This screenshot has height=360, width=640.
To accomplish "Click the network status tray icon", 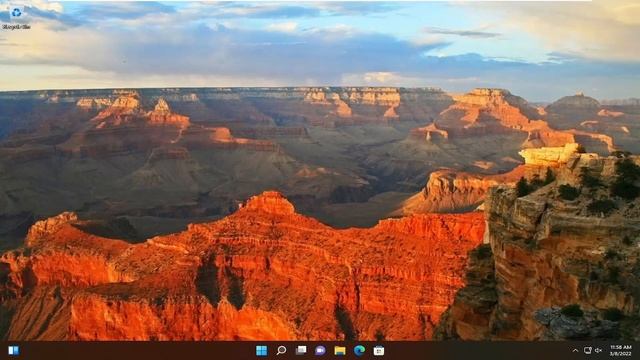I will pyautogui.click(x=588, y=350).
